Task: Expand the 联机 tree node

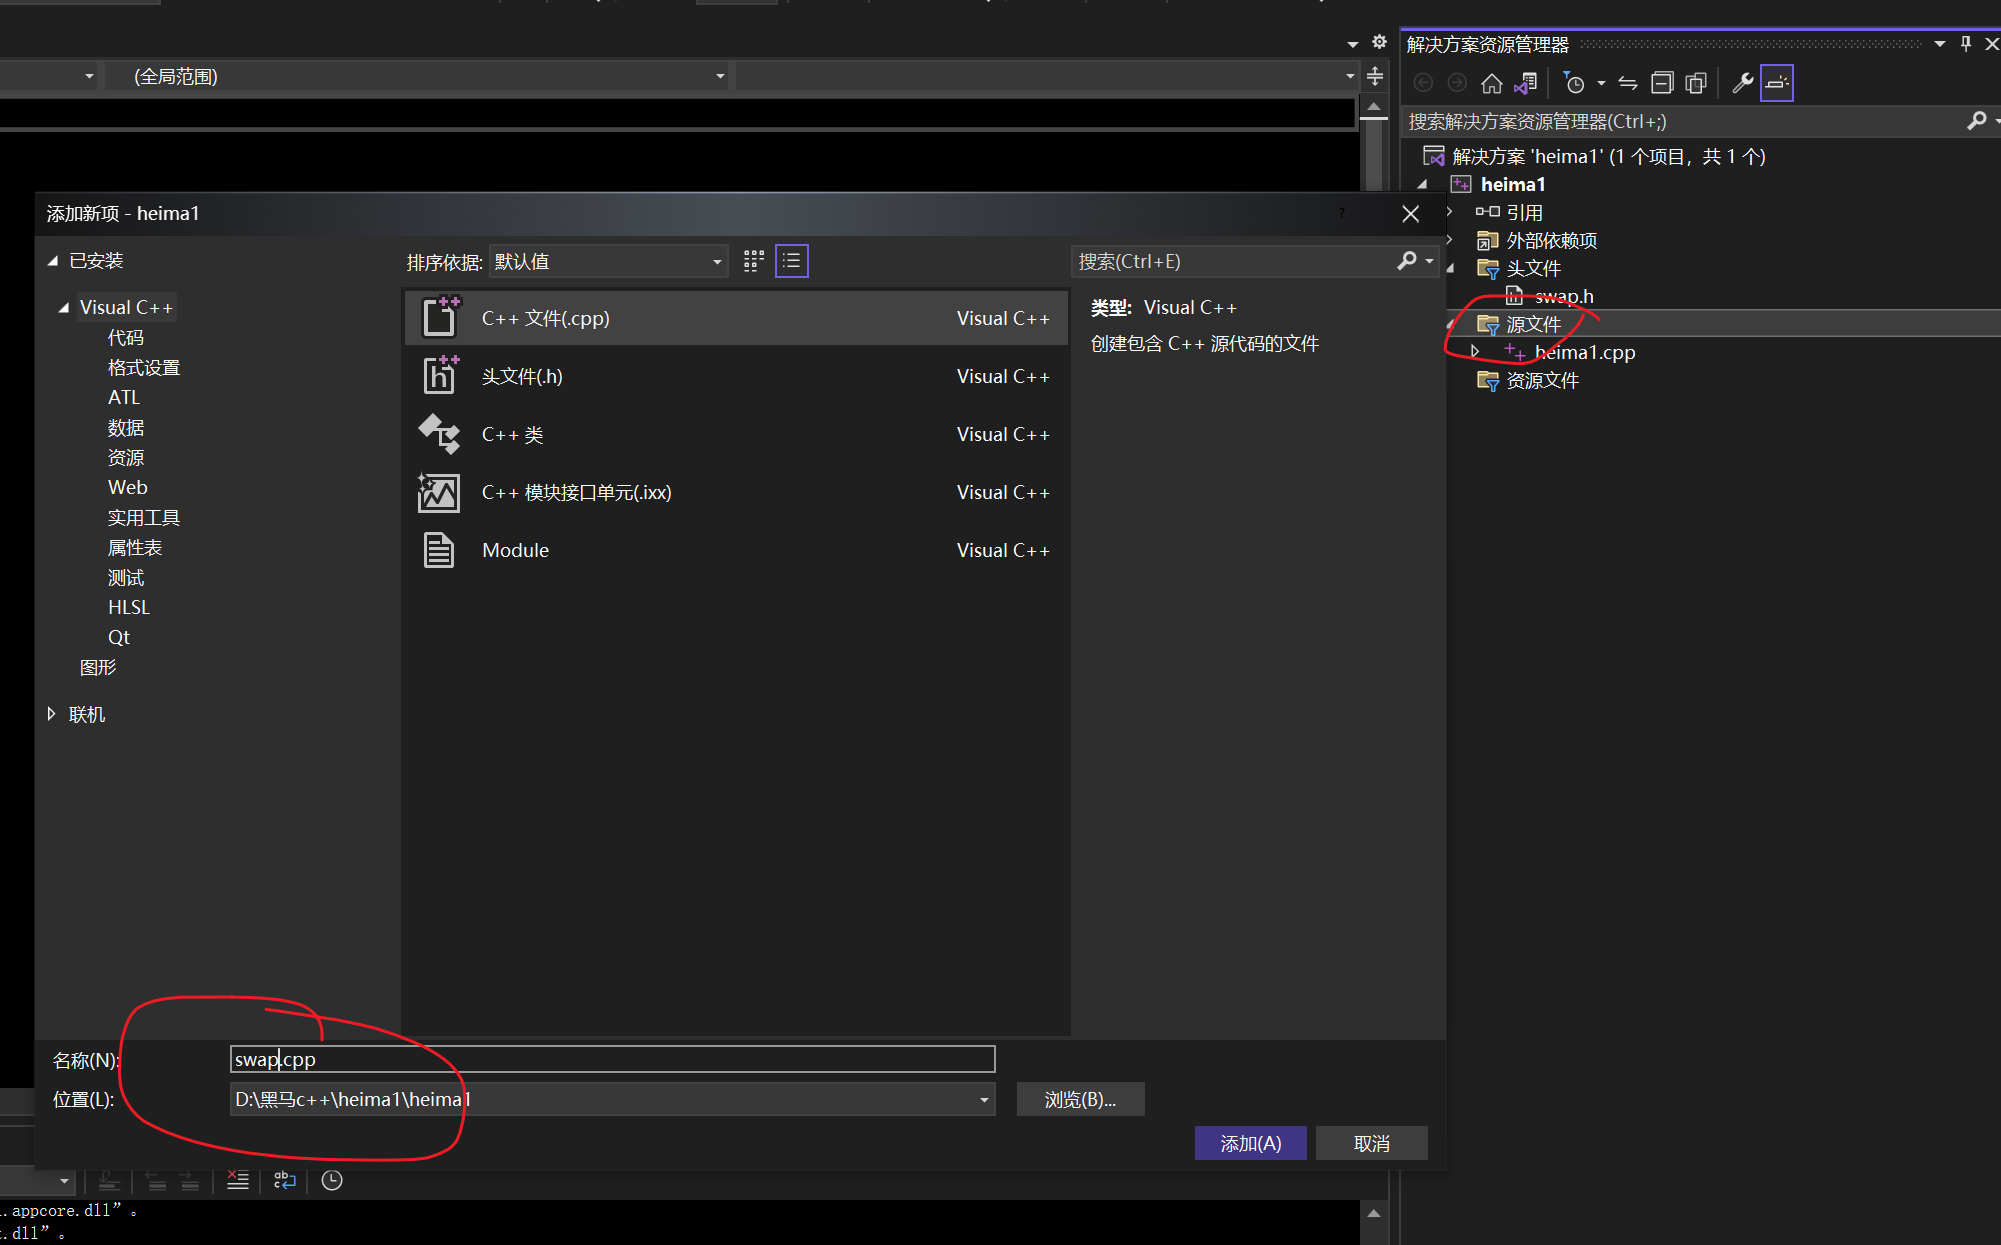Action: point(52,714)
